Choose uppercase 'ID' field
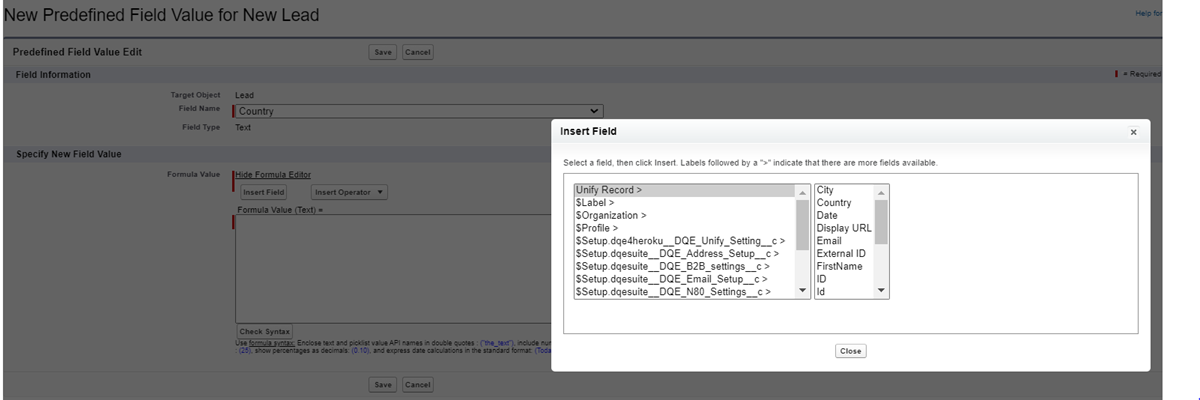The width and height of the screenshot is (1200, 400). pos(844,279)
